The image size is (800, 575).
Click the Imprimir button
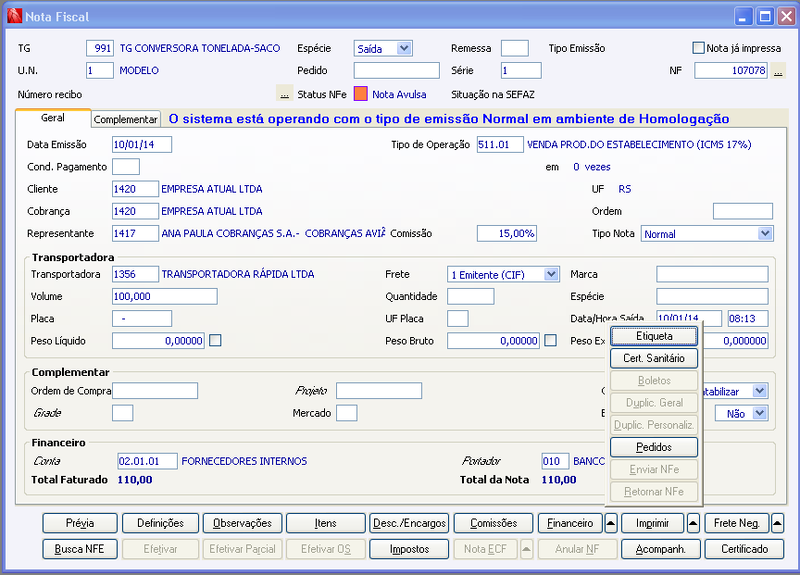[653, 523]
